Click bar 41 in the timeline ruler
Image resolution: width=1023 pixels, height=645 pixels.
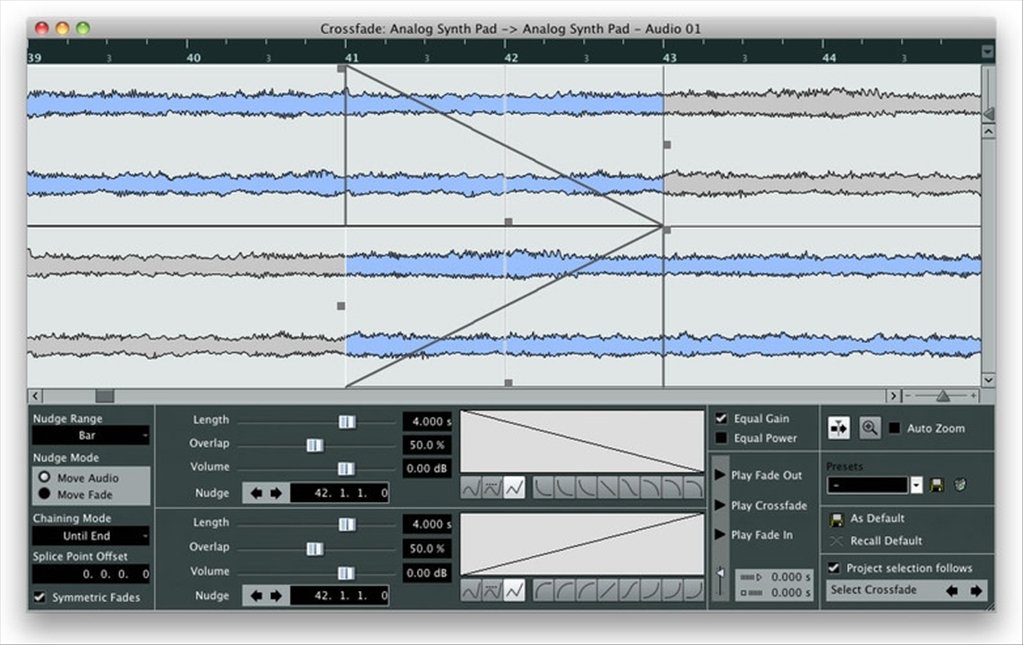tap(352, 57)
